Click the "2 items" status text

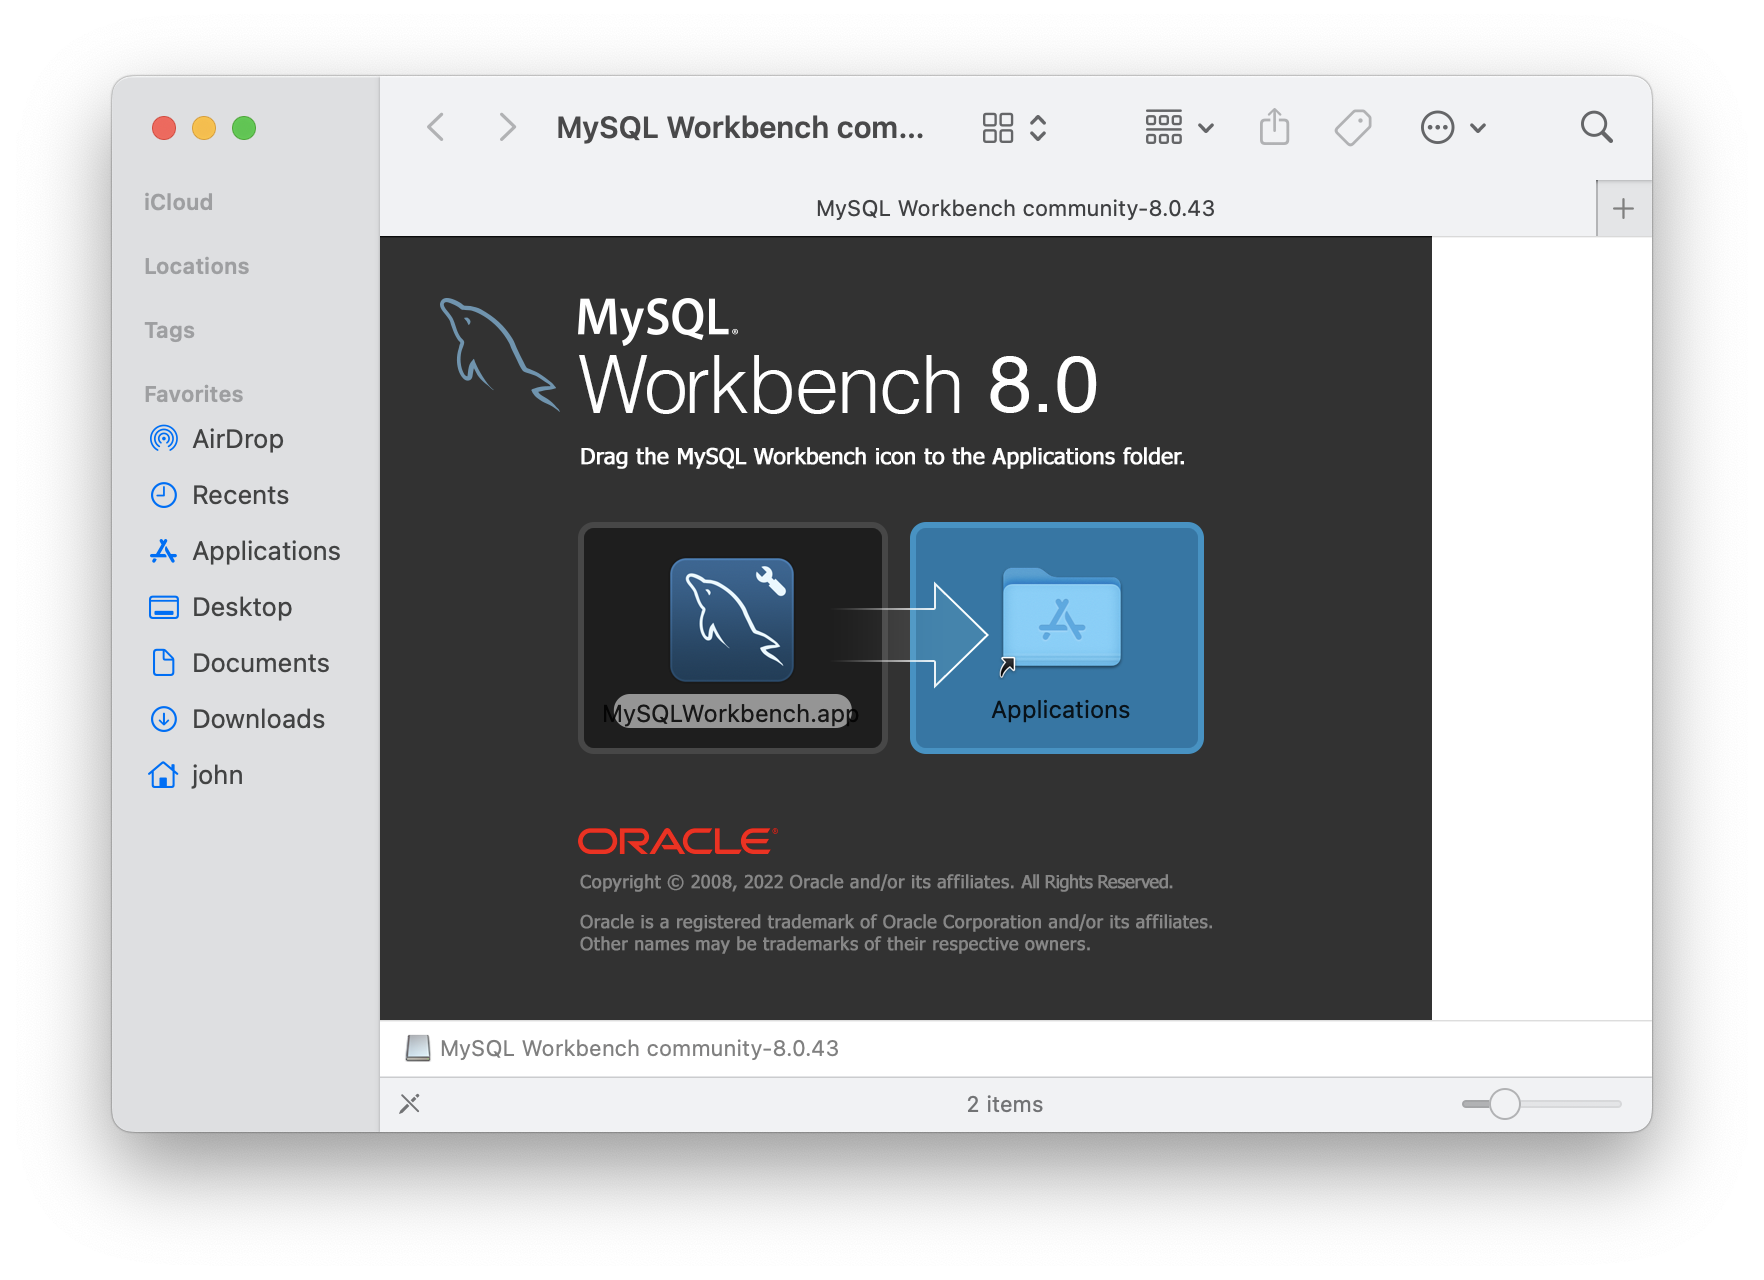pos(1004,1104)
